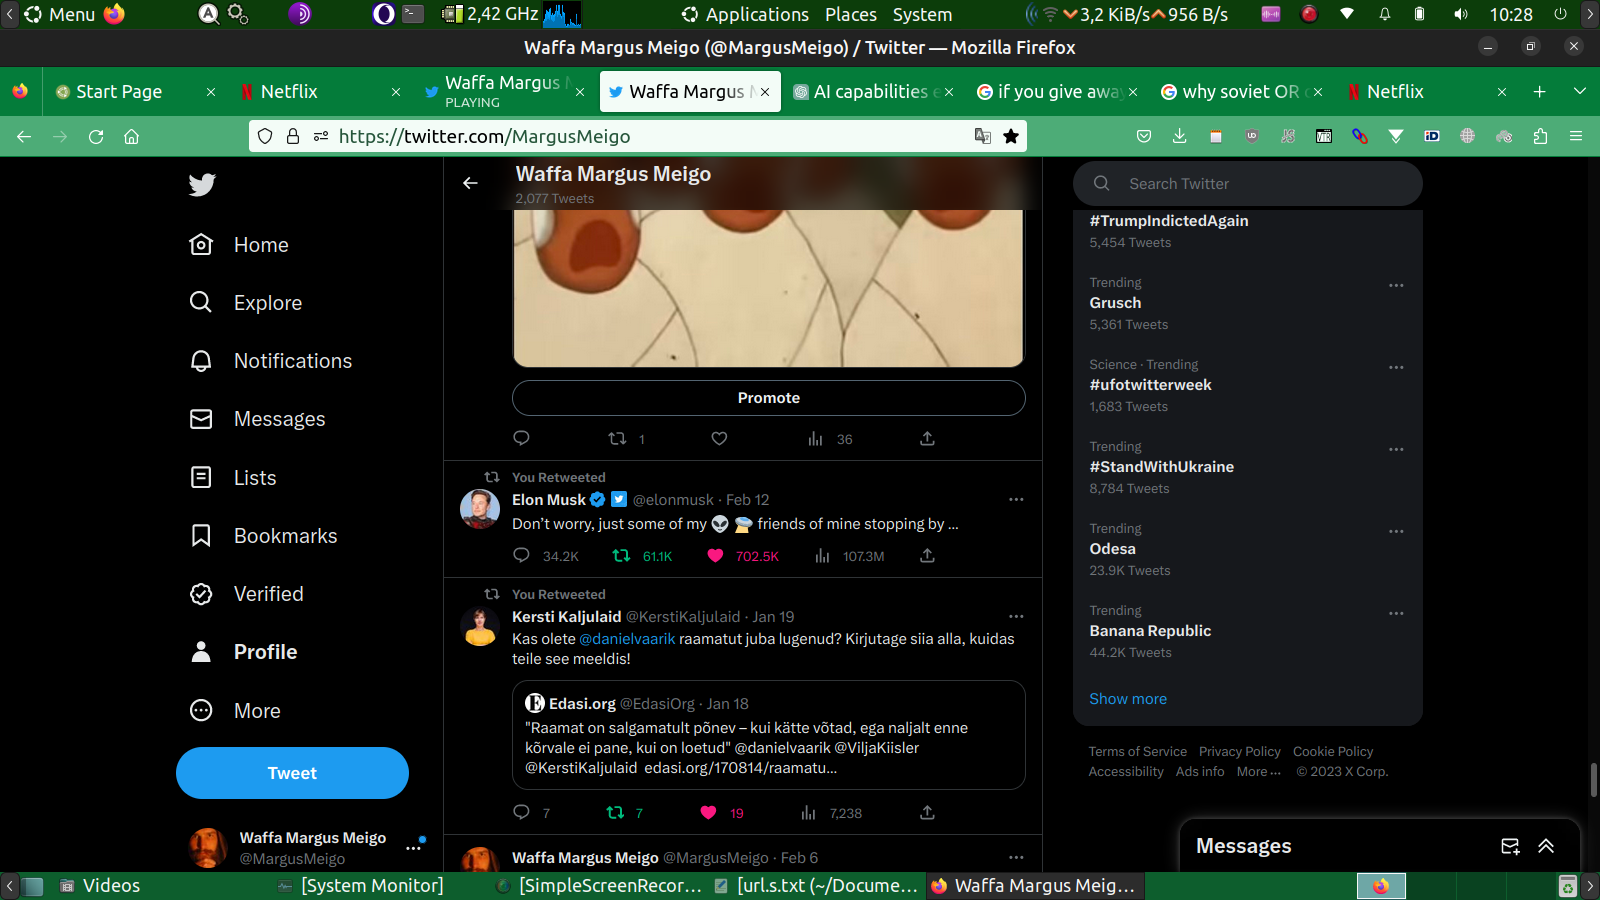Focus the Search Twitter field
The height and width of the screenshot is (900, 1600).
[1248, 184]
